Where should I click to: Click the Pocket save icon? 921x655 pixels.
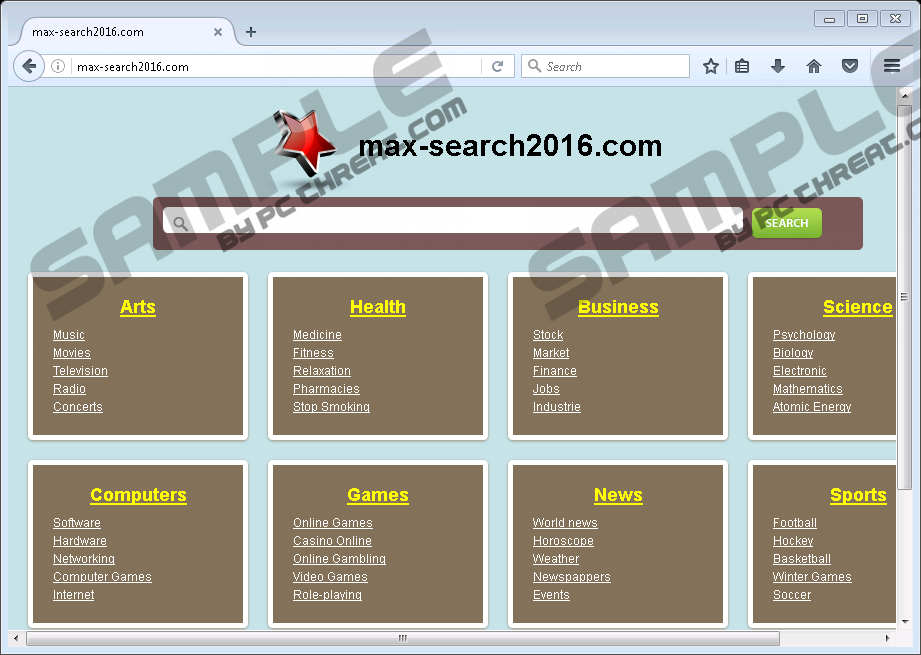[849, 67]
